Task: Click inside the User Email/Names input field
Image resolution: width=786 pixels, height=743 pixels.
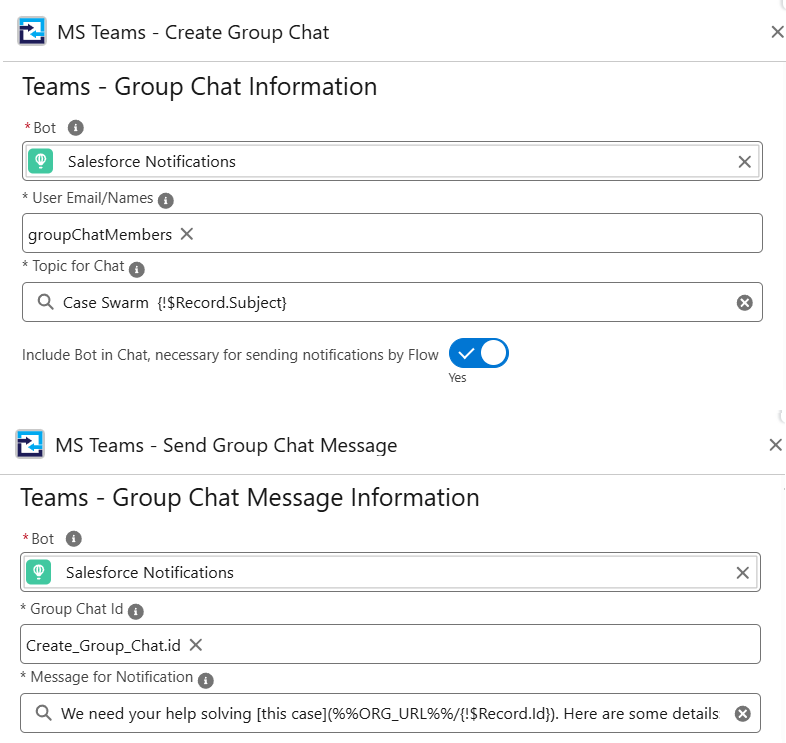Action: tap(392, 233)
